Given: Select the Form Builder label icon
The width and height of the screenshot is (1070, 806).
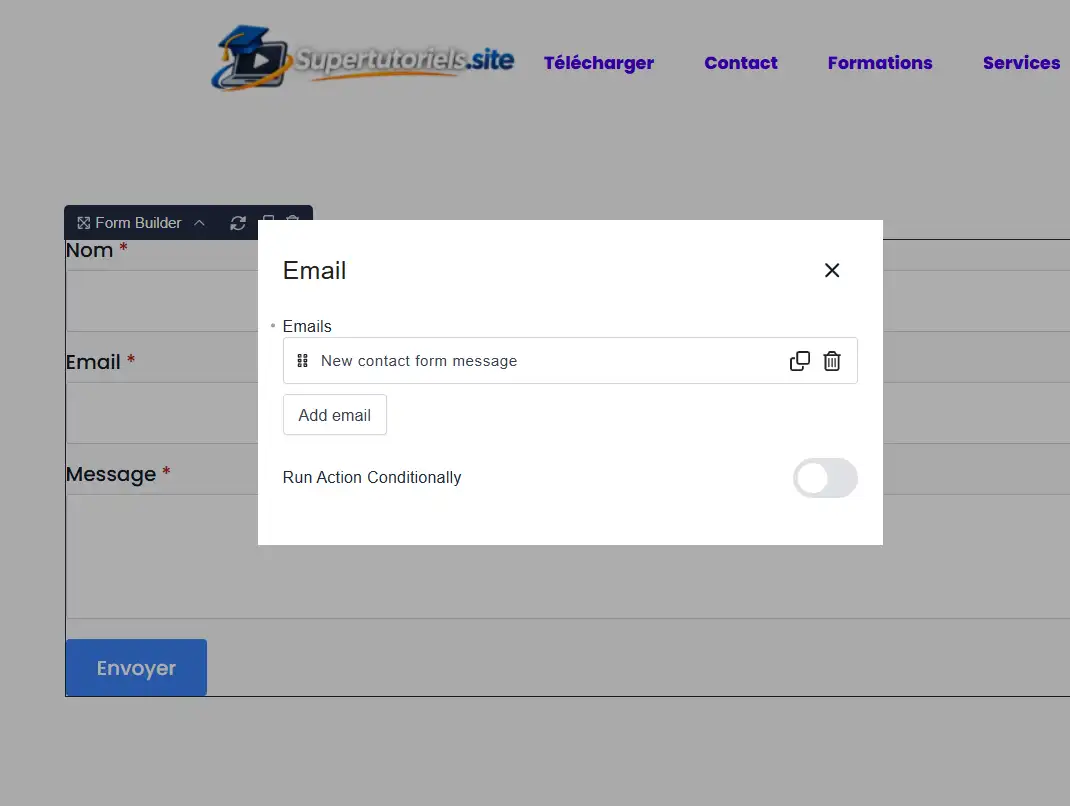Looking at the screenshot, I should pyautogui.click(x=83, y=223).
